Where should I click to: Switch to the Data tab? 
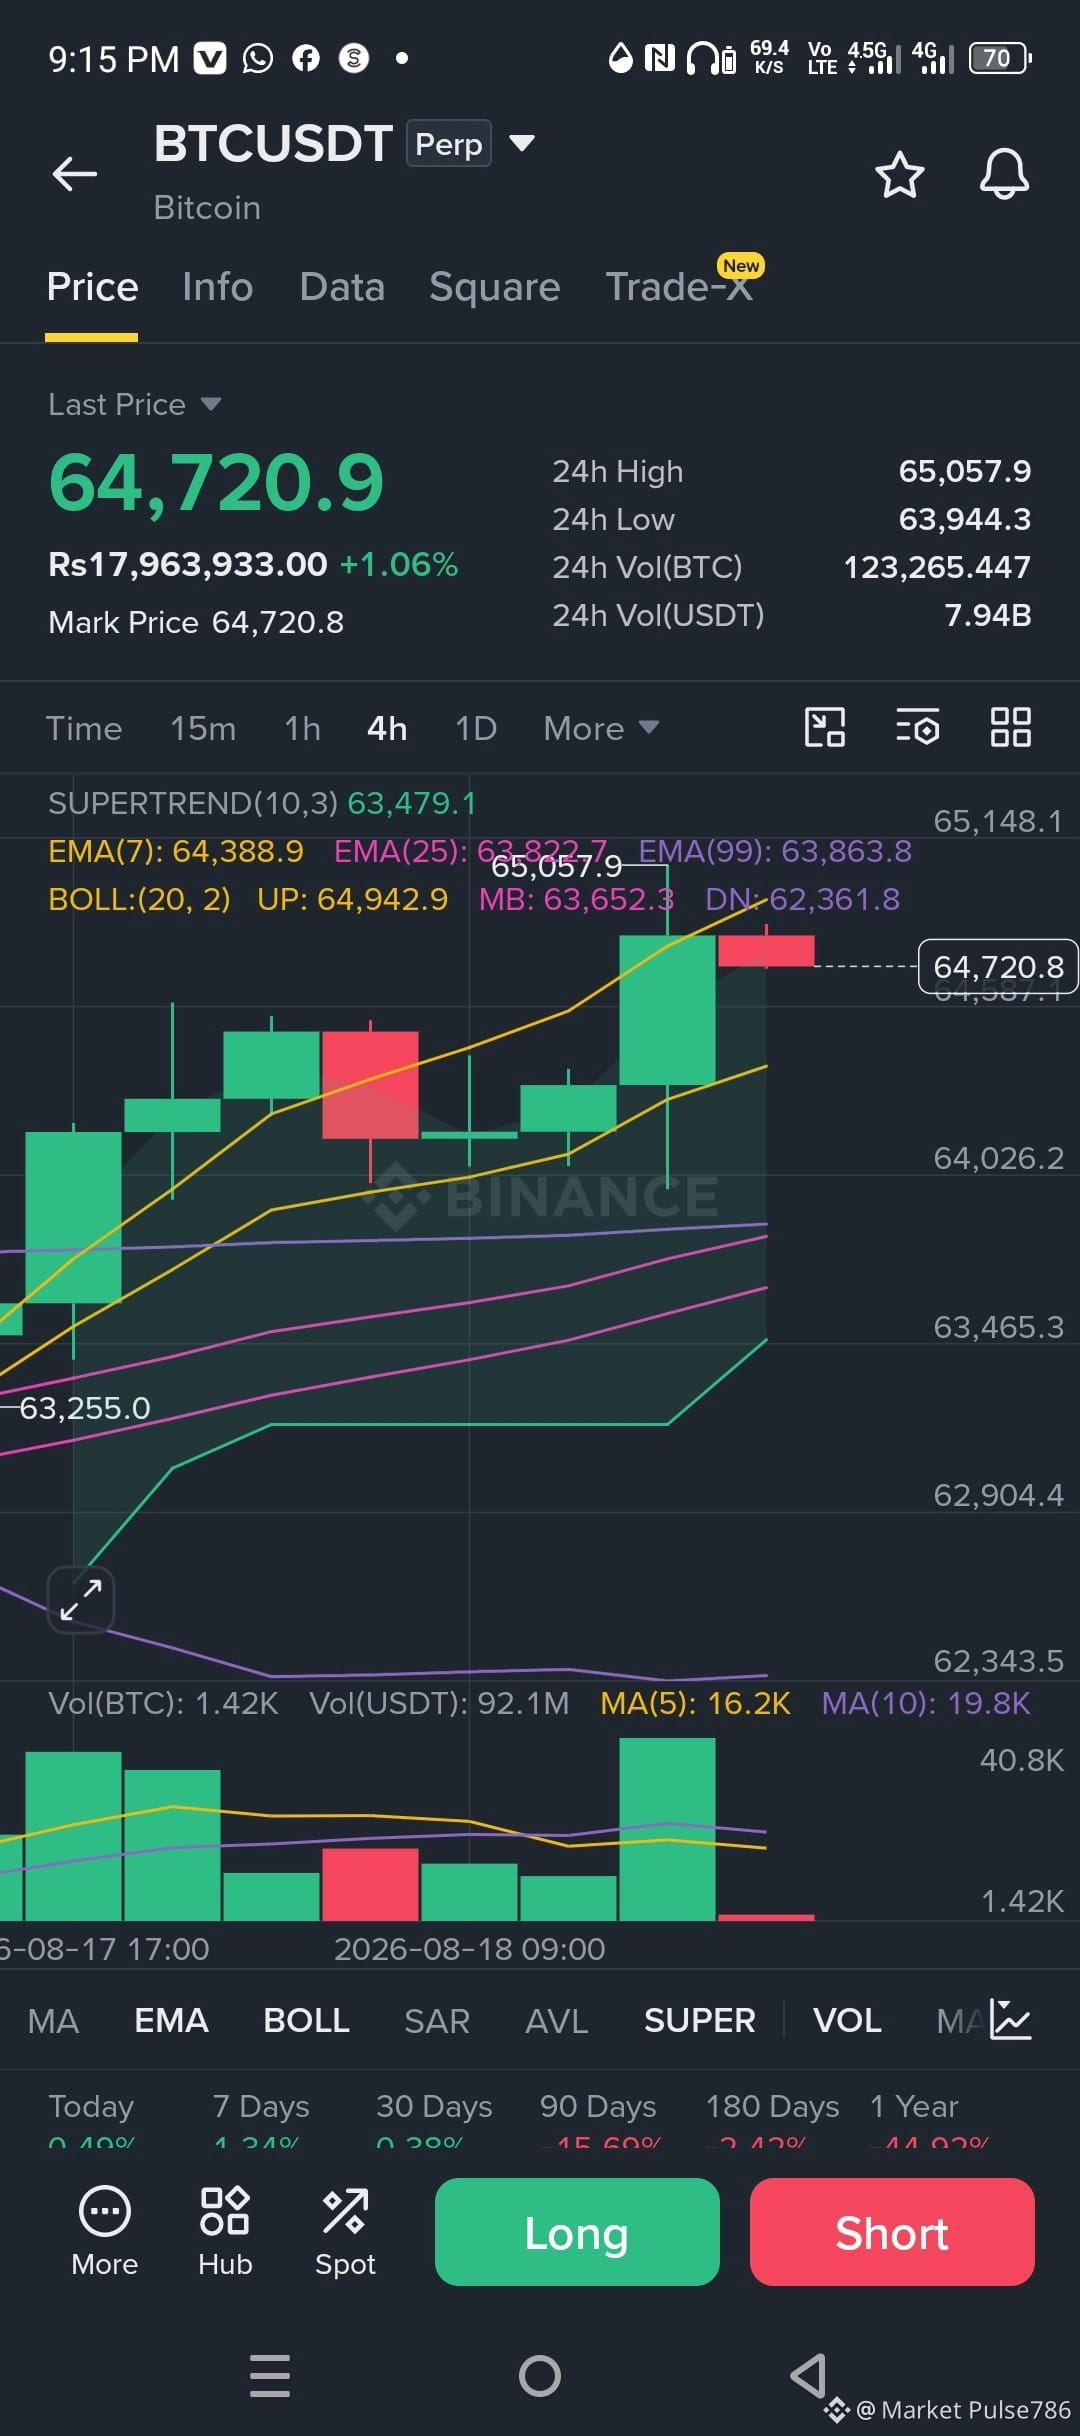342,287
